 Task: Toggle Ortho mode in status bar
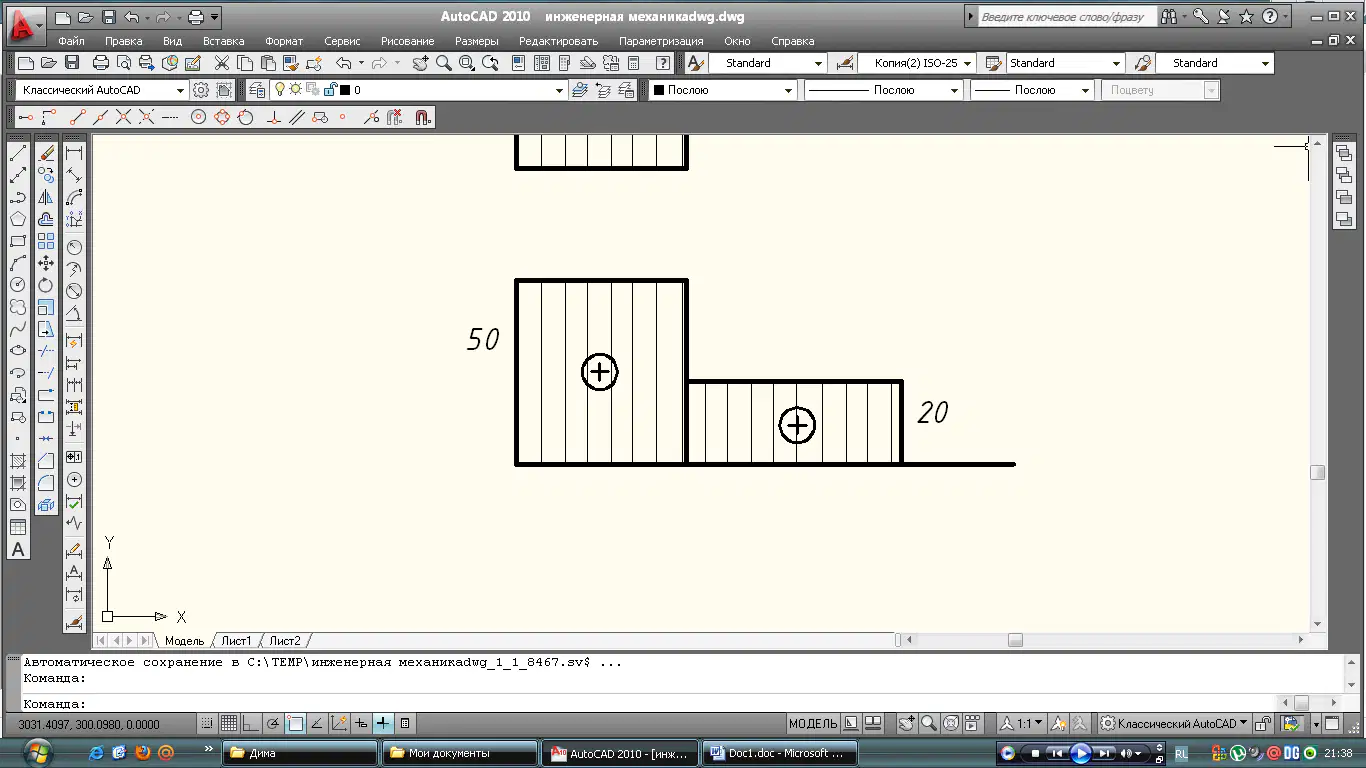pyautogui.click(x=251, y=724)
